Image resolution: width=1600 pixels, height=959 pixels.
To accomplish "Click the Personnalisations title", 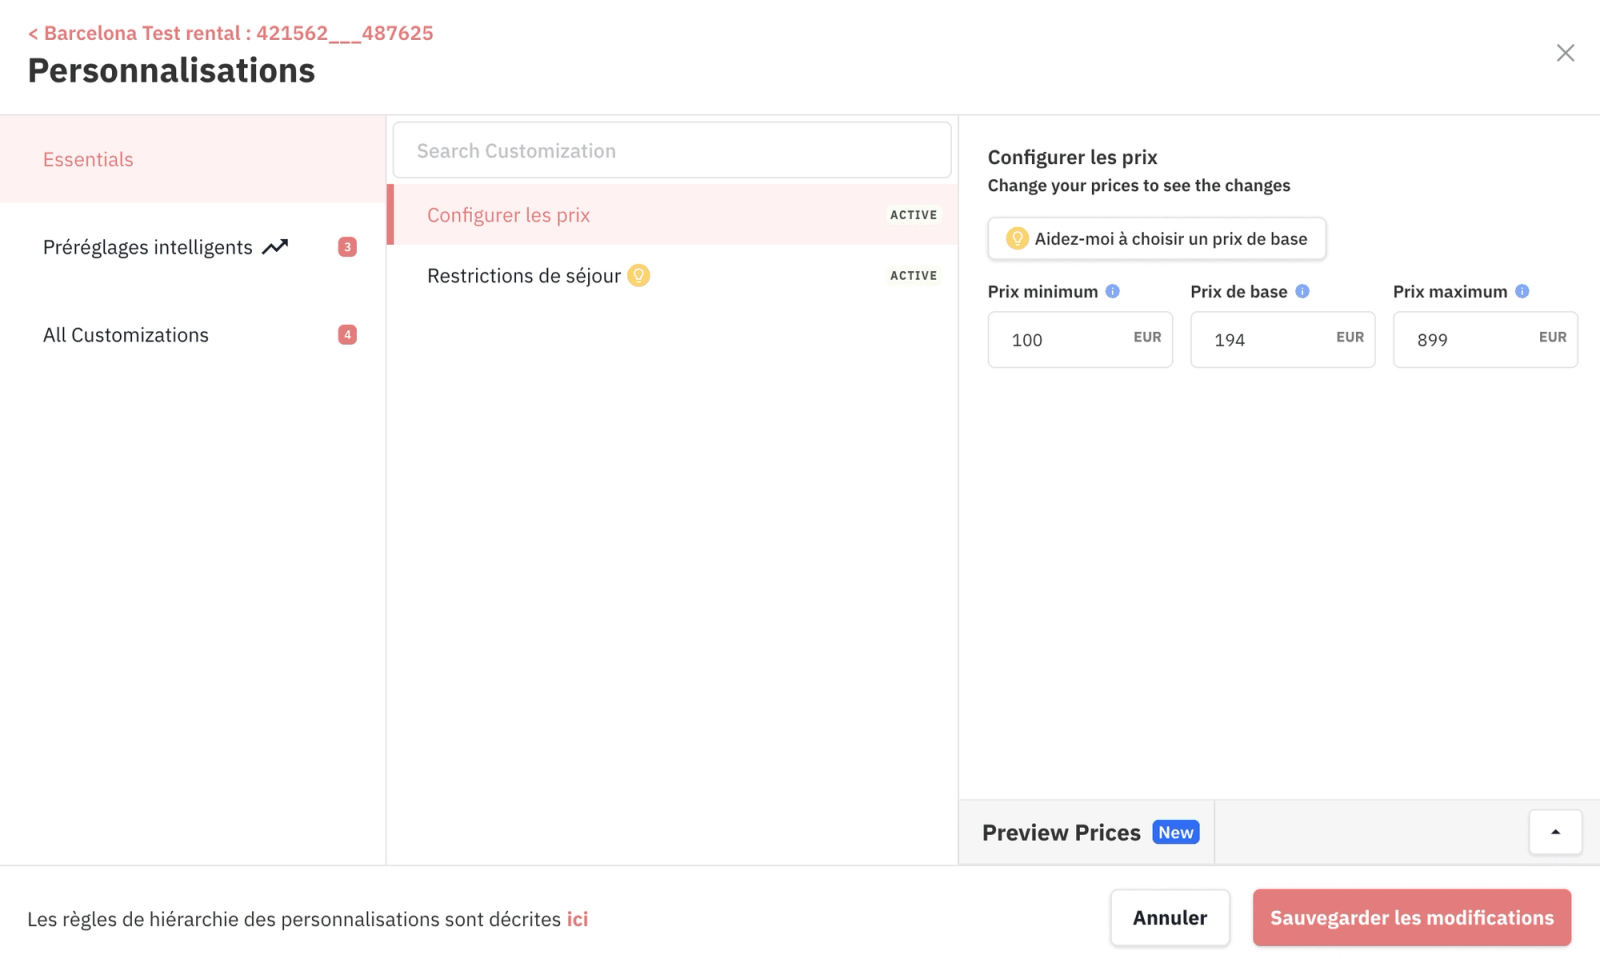I will coord(171,71).
